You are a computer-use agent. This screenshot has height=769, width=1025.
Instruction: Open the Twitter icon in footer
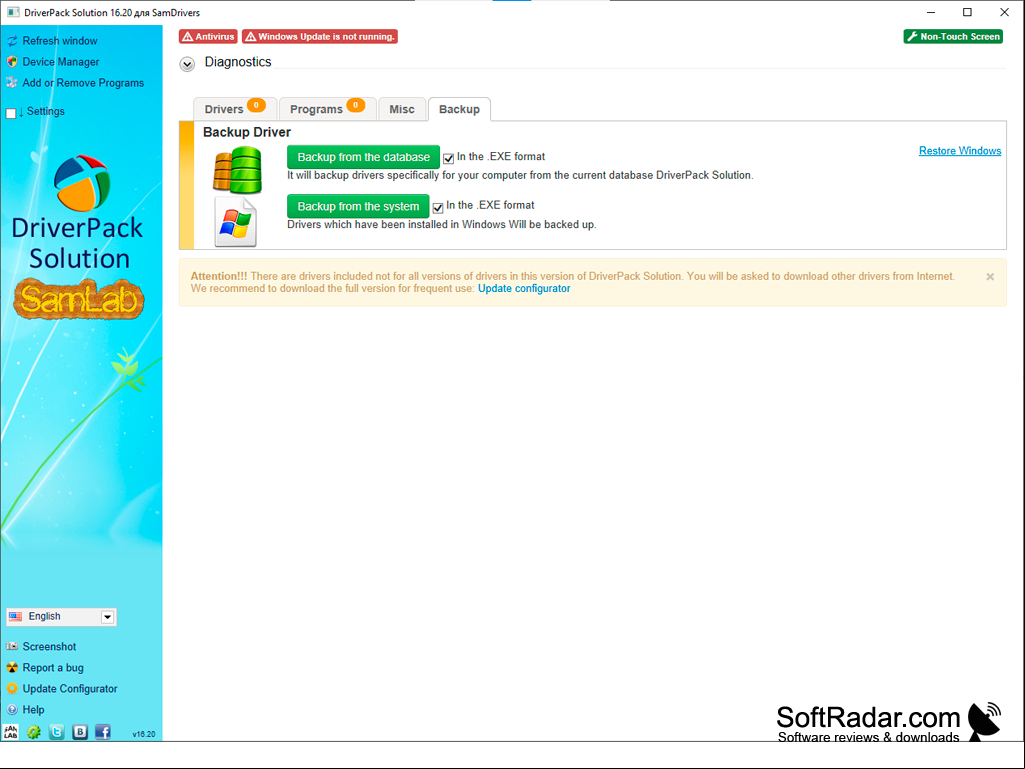point(57,732)
